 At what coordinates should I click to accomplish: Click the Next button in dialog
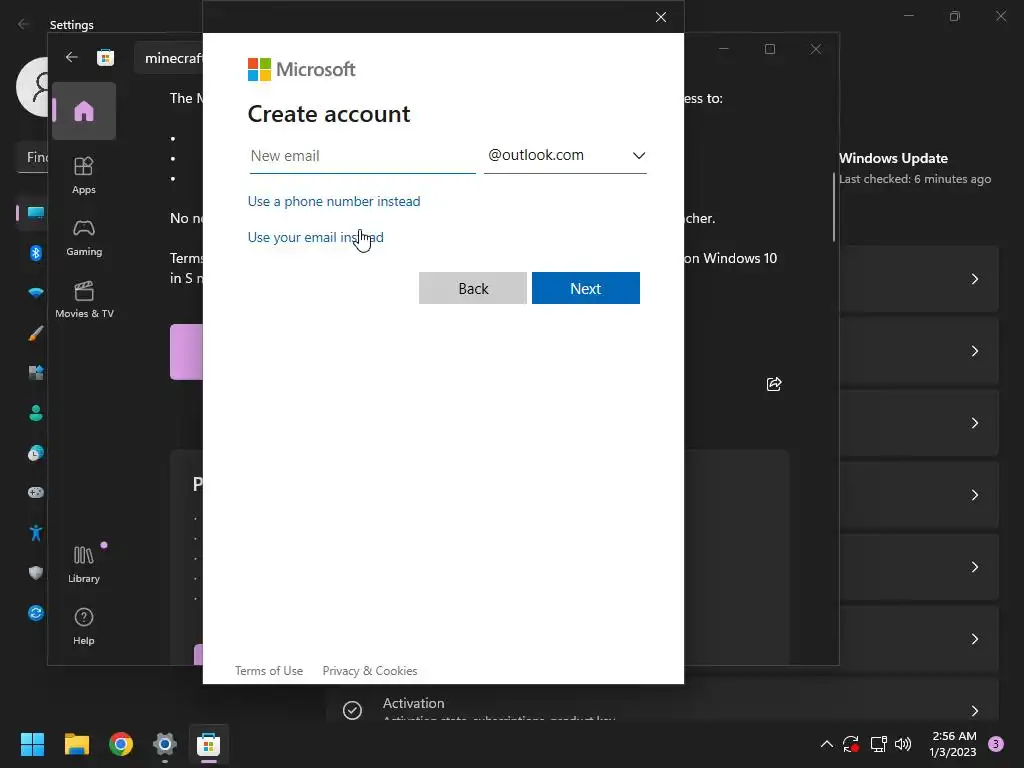point(586,288)
